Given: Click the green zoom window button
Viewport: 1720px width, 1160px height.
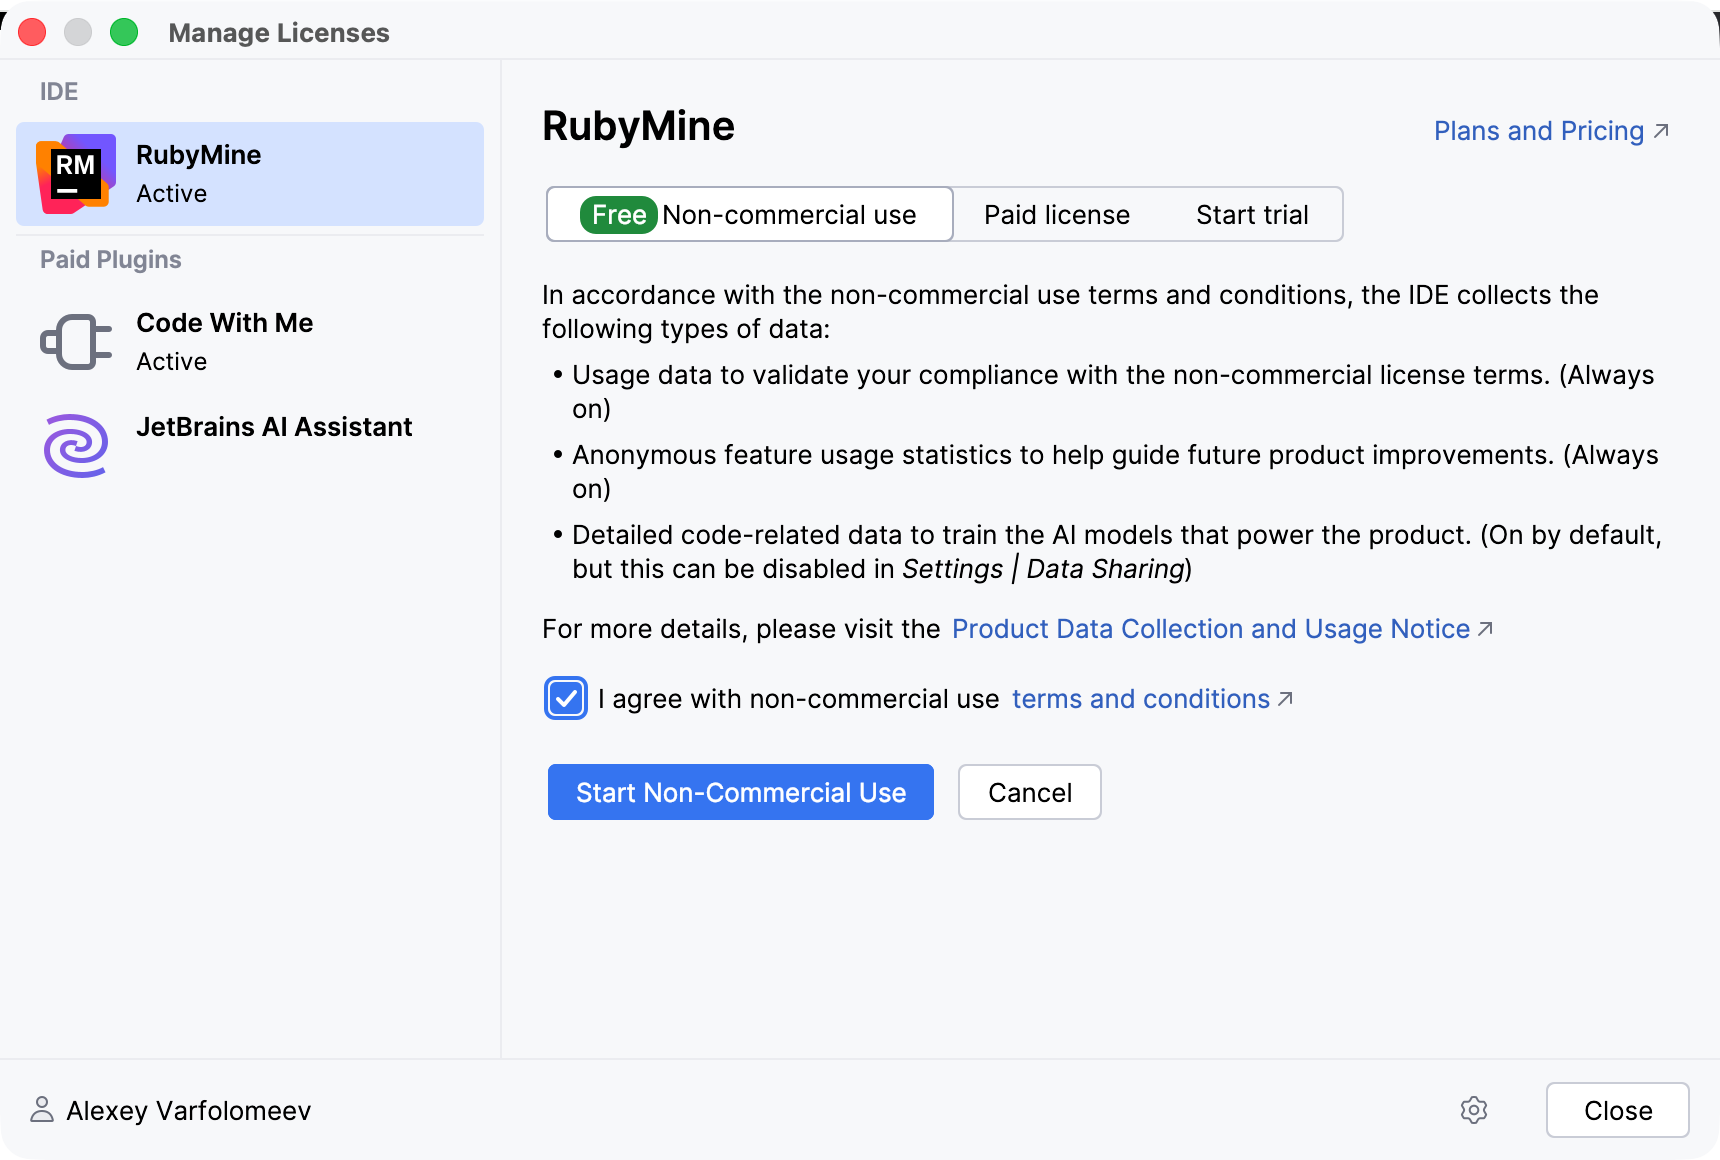Looking at the screenshot, I should pyautogui.click(x=124, y=32).
